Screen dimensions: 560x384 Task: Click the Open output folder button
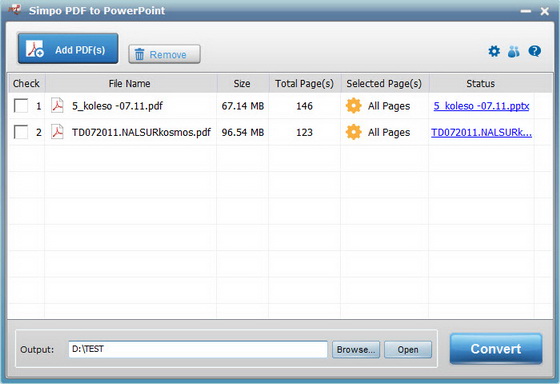[x=408, y=349]
